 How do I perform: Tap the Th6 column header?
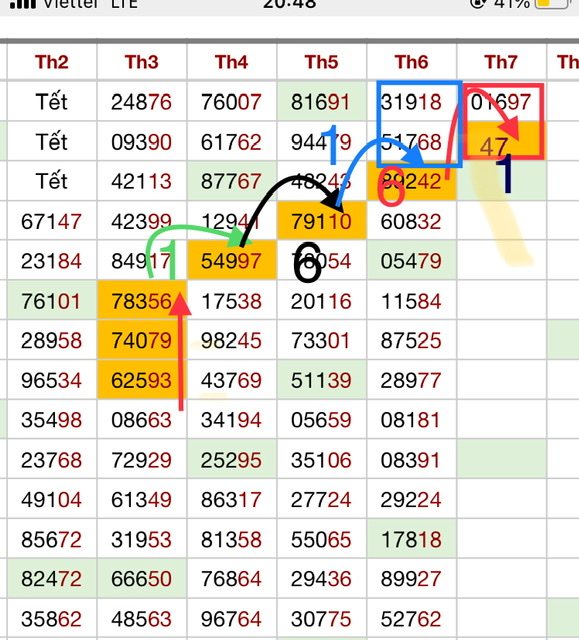(411, 62)
